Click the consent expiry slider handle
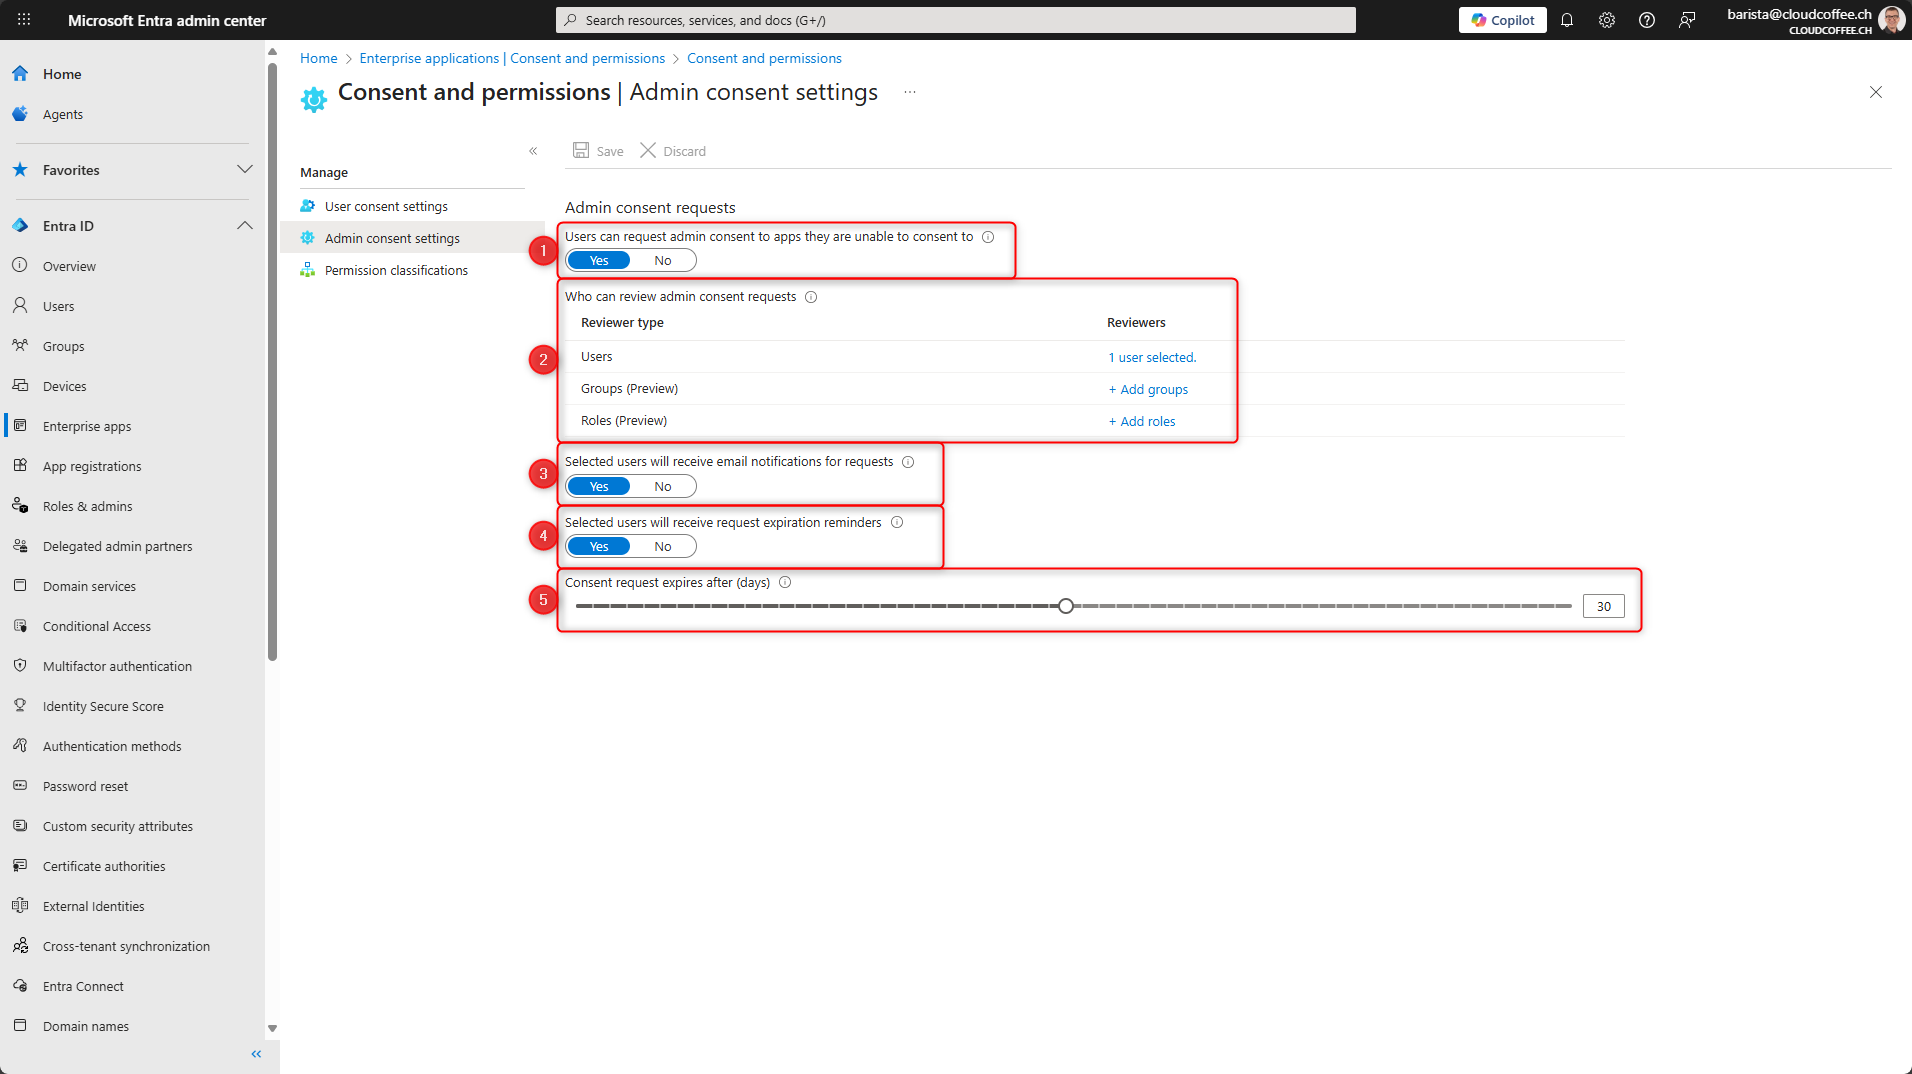The height and width of the screenshot is (1074, 1912). click(1066, 606)
